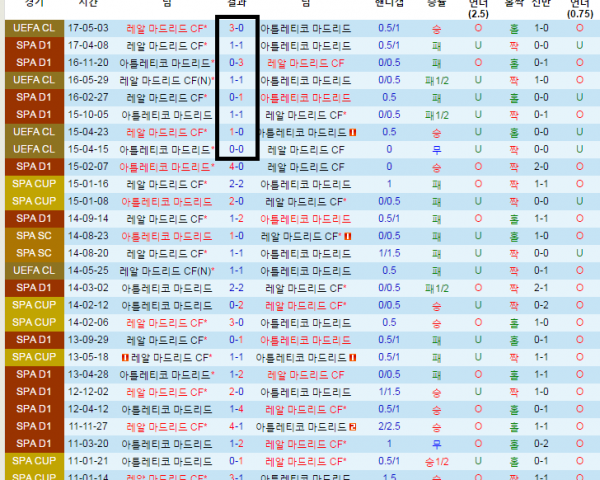The width and height of the screenshot is (600, 480).
Task: Click the date 12-12-02
Action: click(x=88, y=392)
